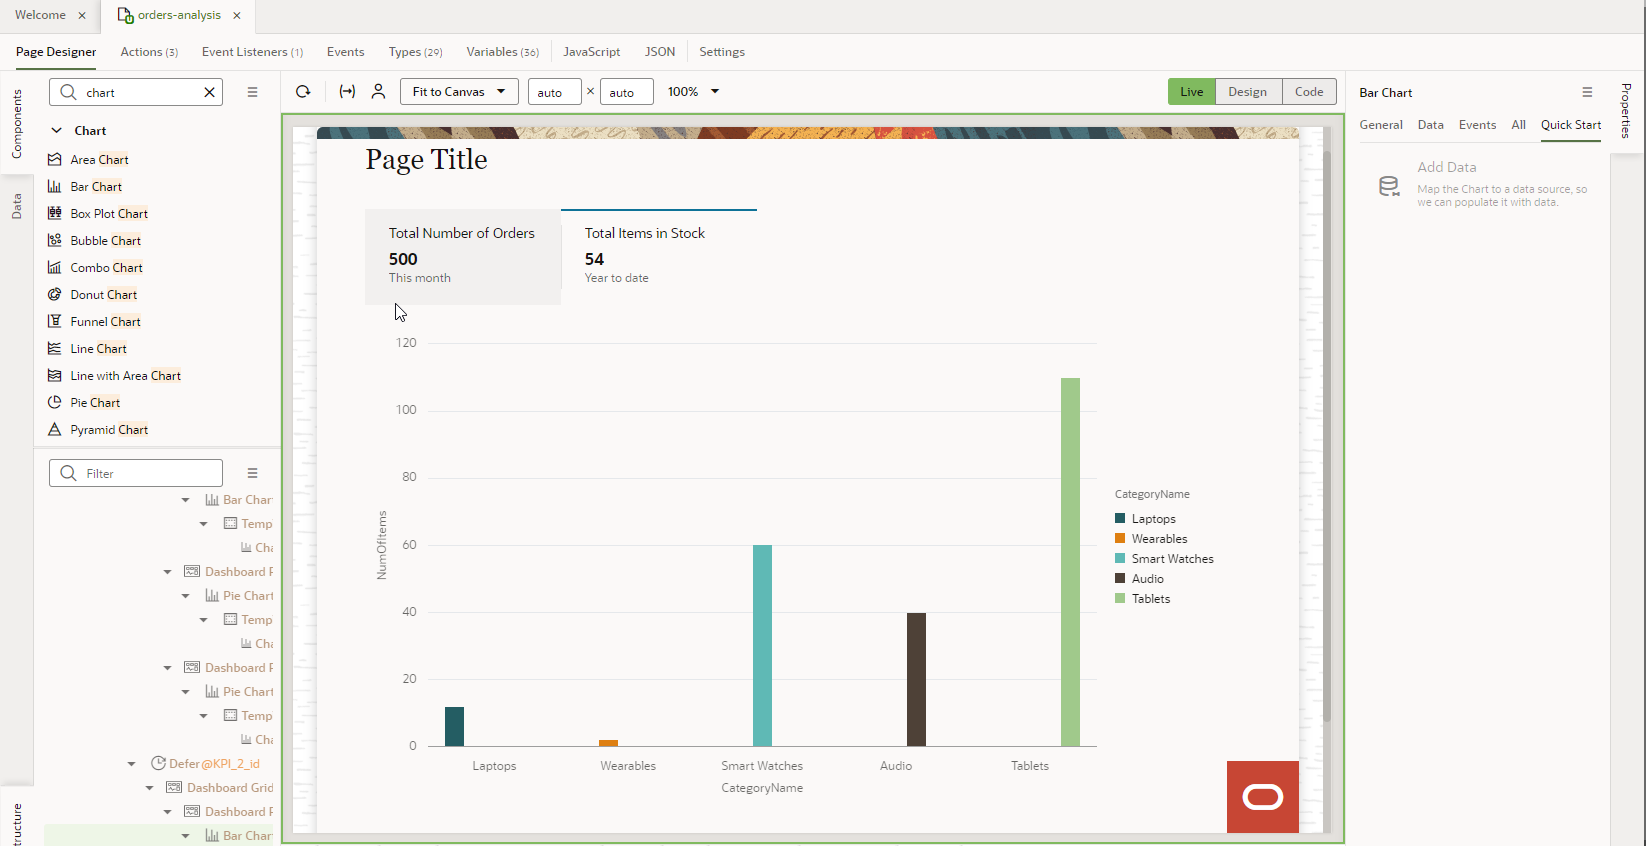Open the All properties tab

tap(1518, 125)
